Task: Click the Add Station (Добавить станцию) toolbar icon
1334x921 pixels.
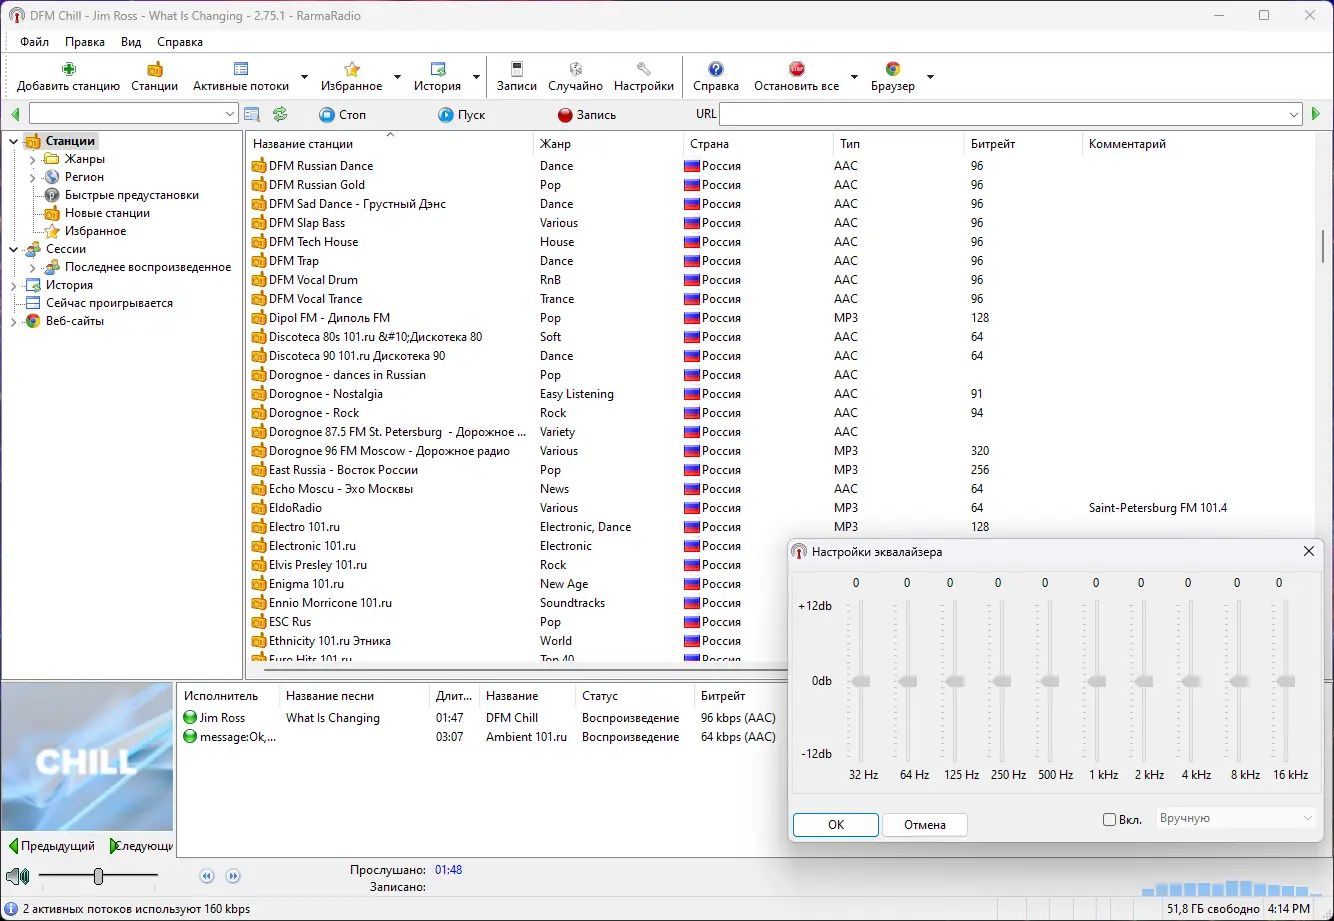Action: 68,70
